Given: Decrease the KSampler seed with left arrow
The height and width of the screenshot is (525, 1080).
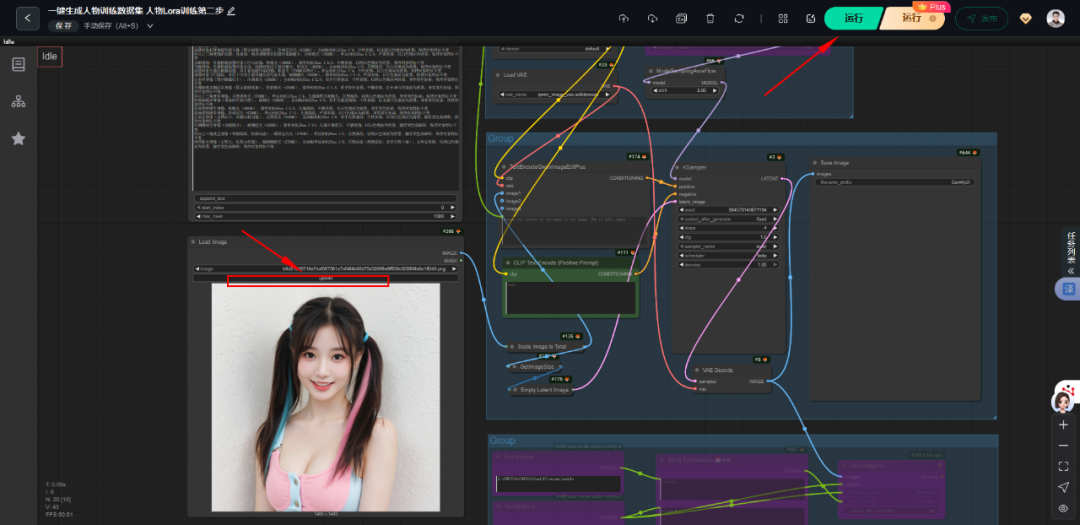Looking at the screenshot, I should [x=682, y=209].
